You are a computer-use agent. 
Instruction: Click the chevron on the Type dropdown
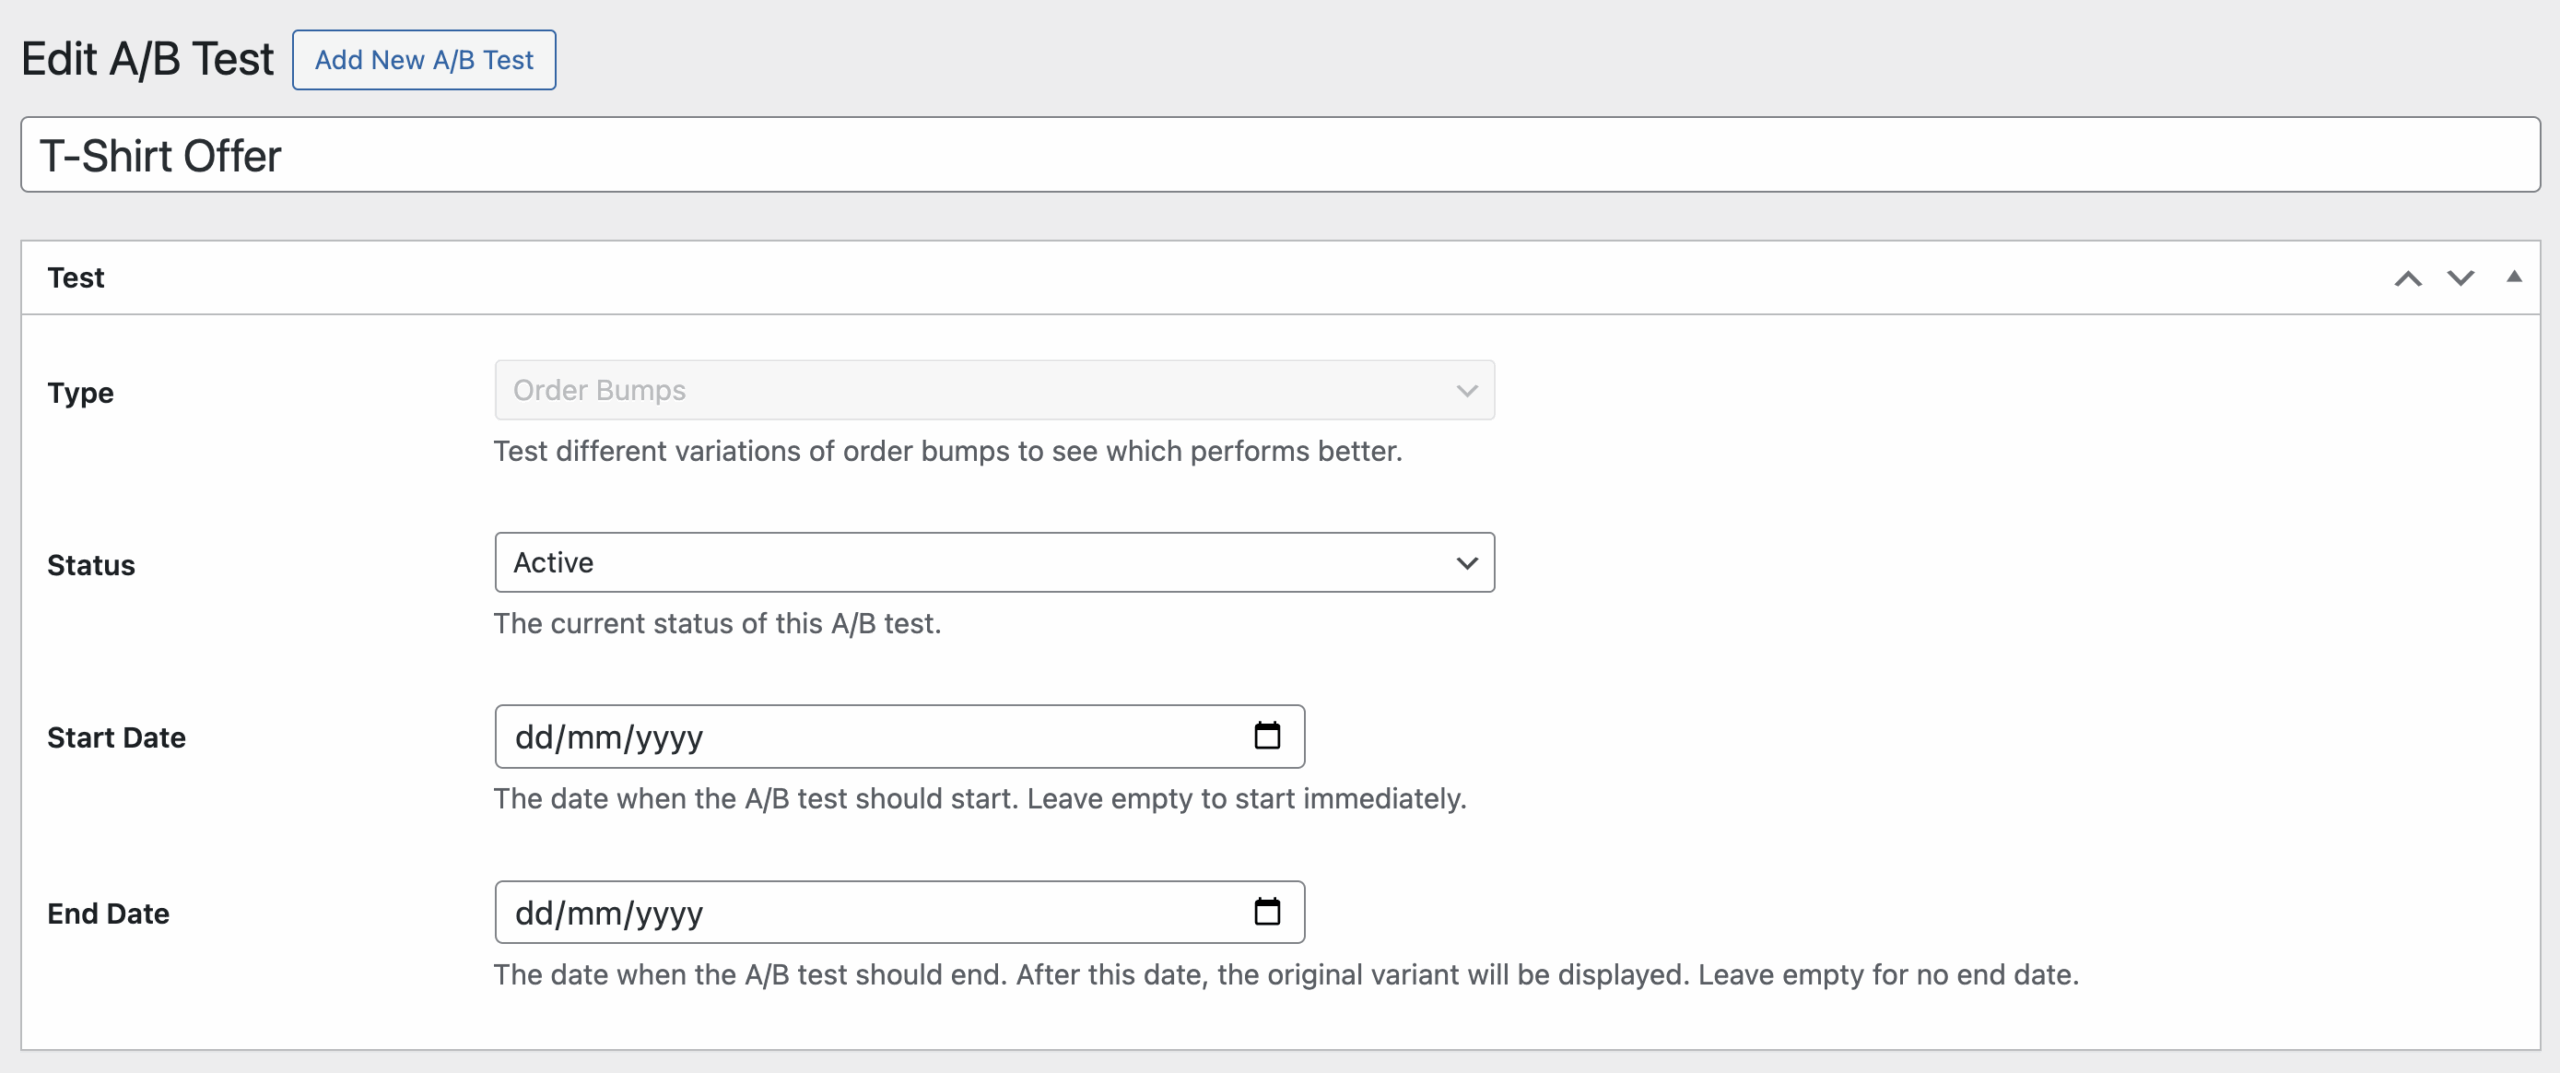pyautogui.click(x=1465, y=390)
